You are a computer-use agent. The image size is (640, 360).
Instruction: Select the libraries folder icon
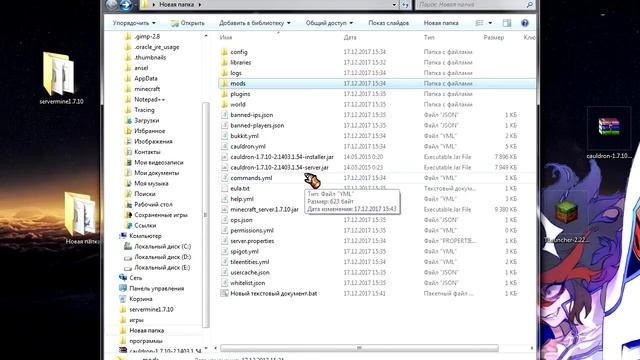click(x=224, y=62)
